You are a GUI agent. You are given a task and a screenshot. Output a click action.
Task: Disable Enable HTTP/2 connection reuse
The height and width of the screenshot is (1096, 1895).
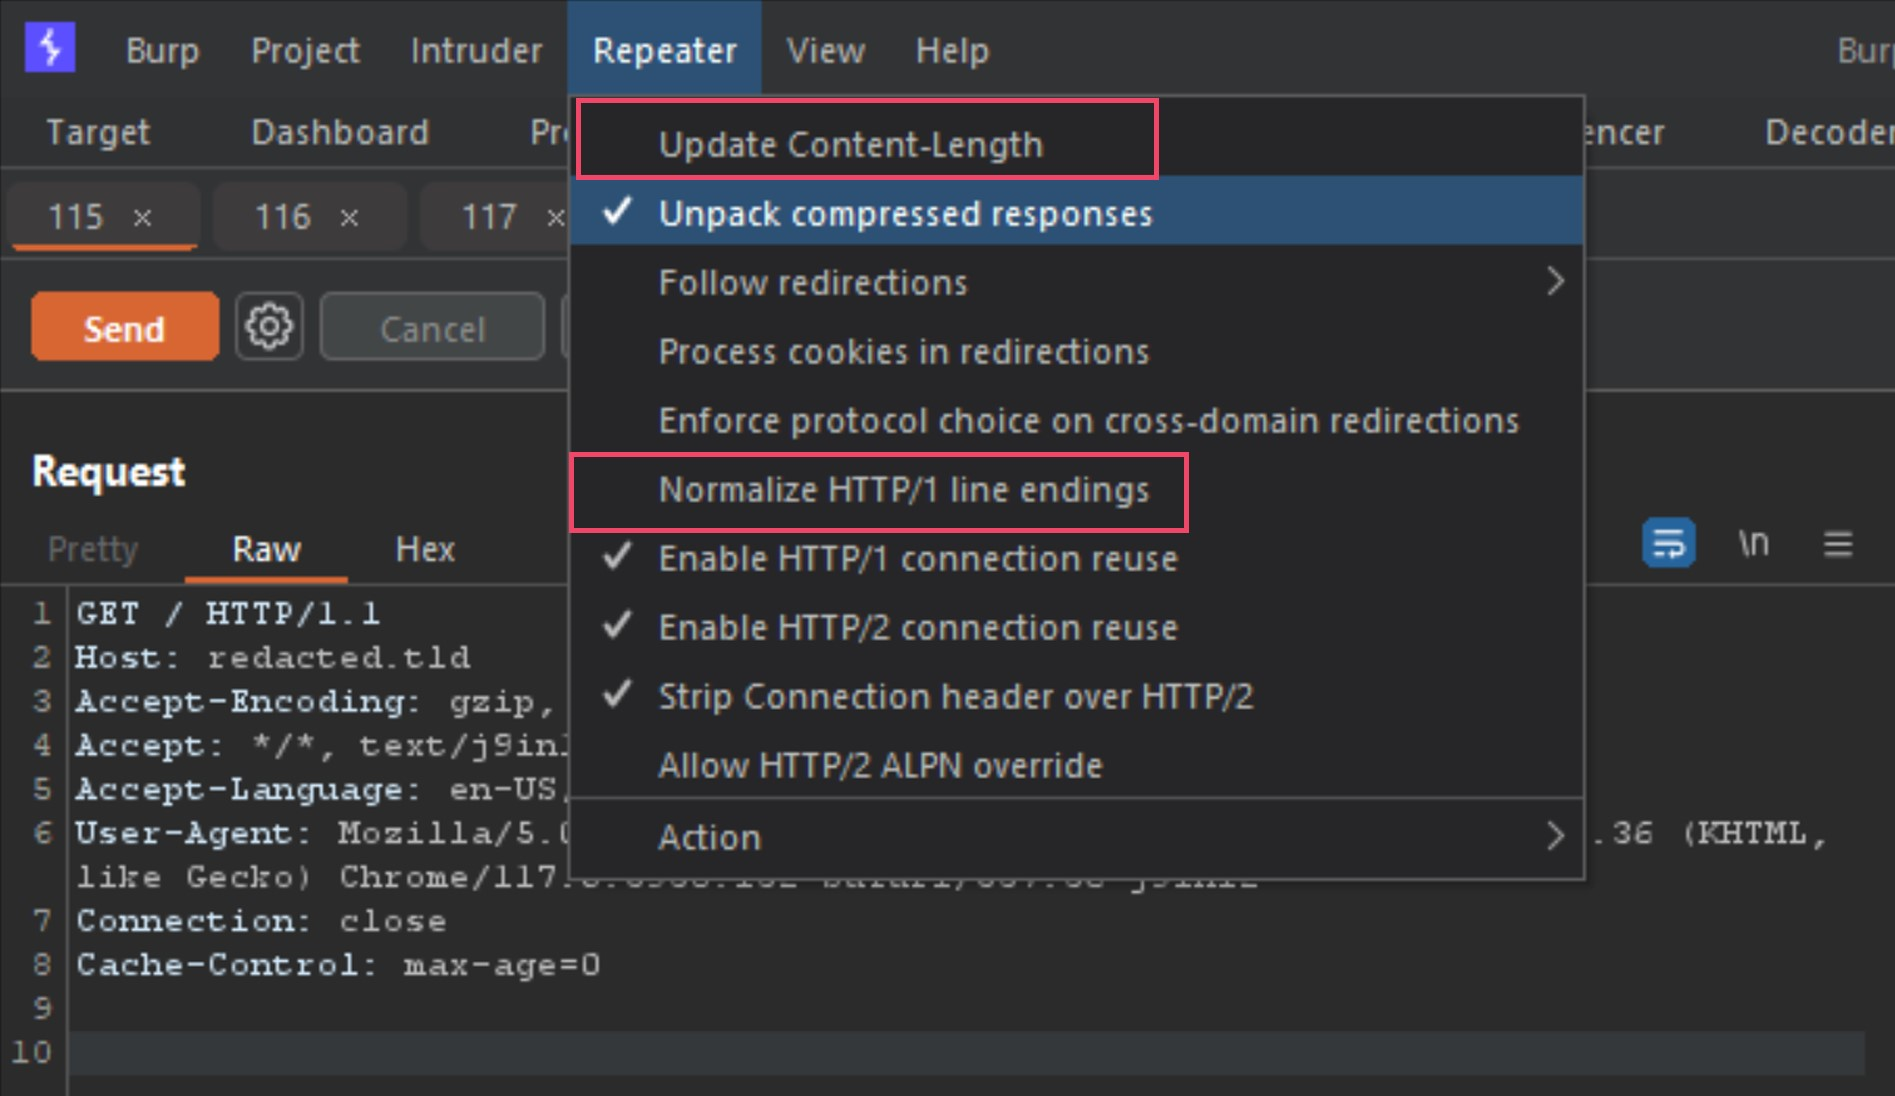[1077, 627]
